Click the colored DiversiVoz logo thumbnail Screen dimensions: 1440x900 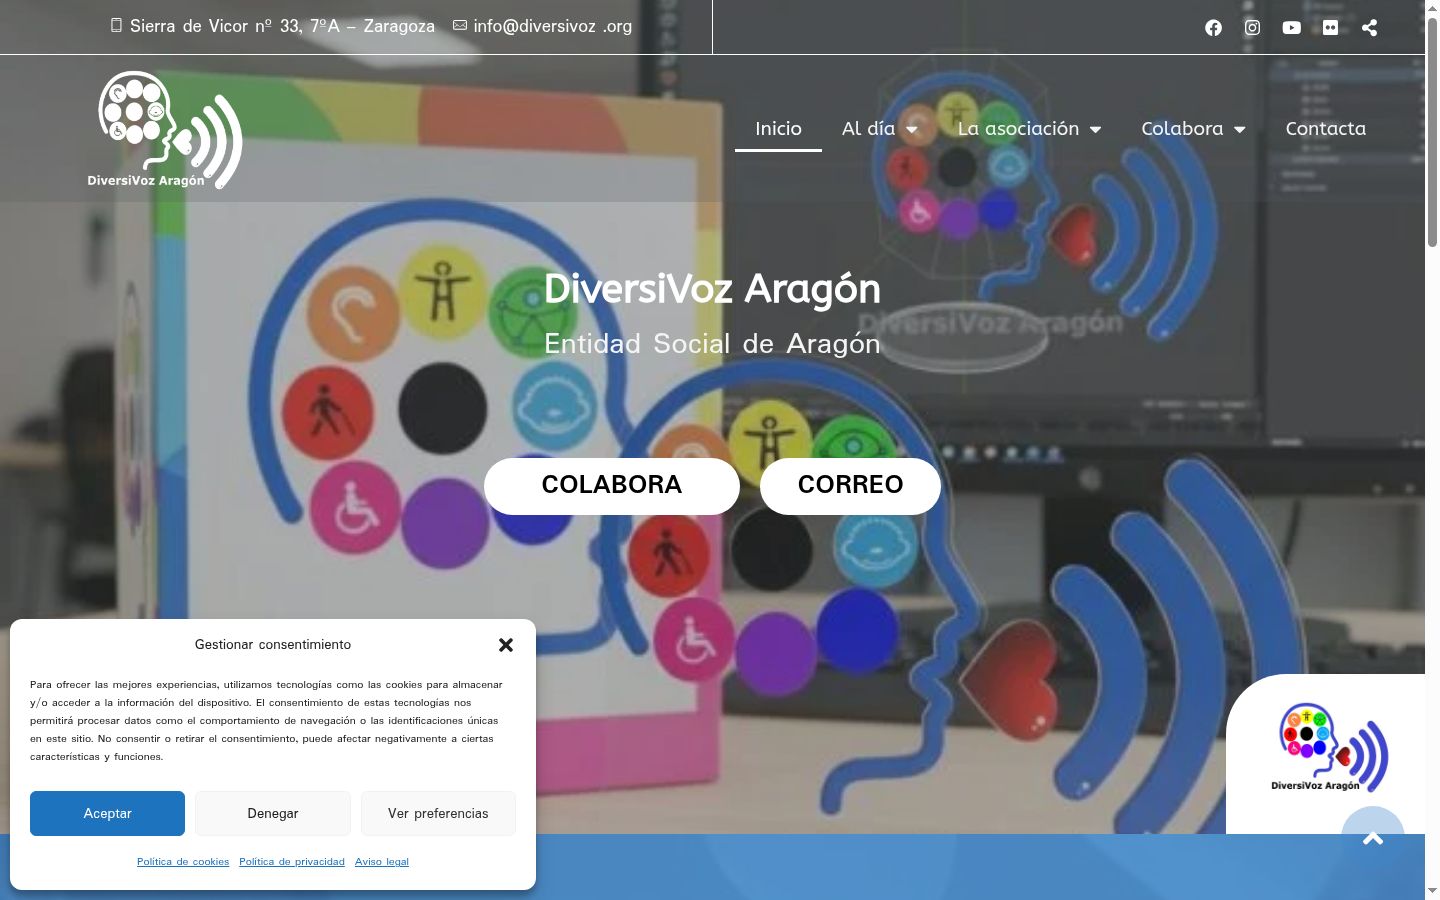[x=1328, y=747]
